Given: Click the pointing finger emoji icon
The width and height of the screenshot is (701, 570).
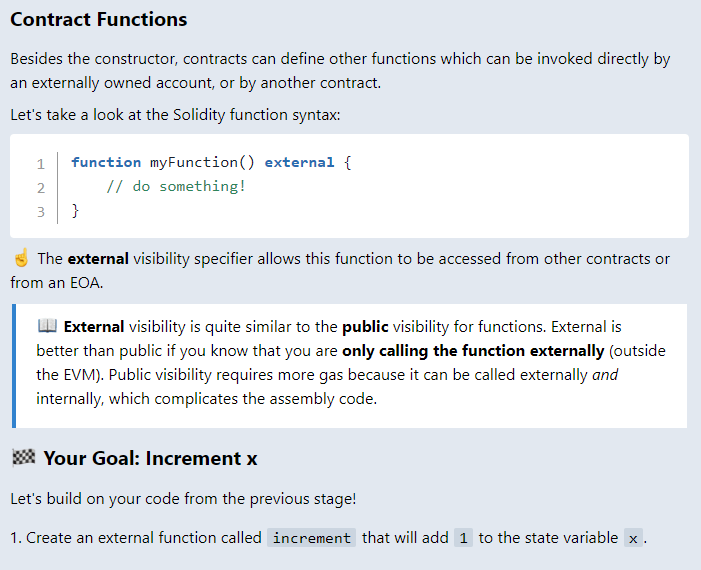Looking at the screenshot, I should click(21, 259).
